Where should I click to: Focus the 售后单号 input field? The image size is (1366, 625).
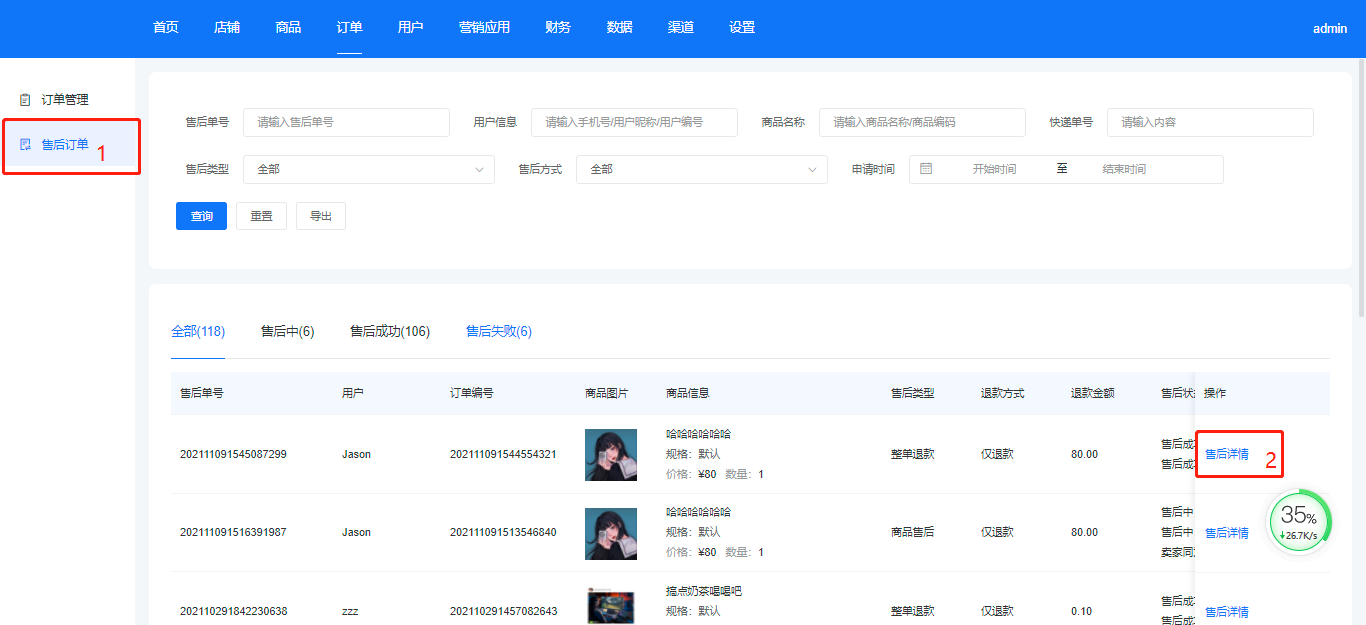346,122
